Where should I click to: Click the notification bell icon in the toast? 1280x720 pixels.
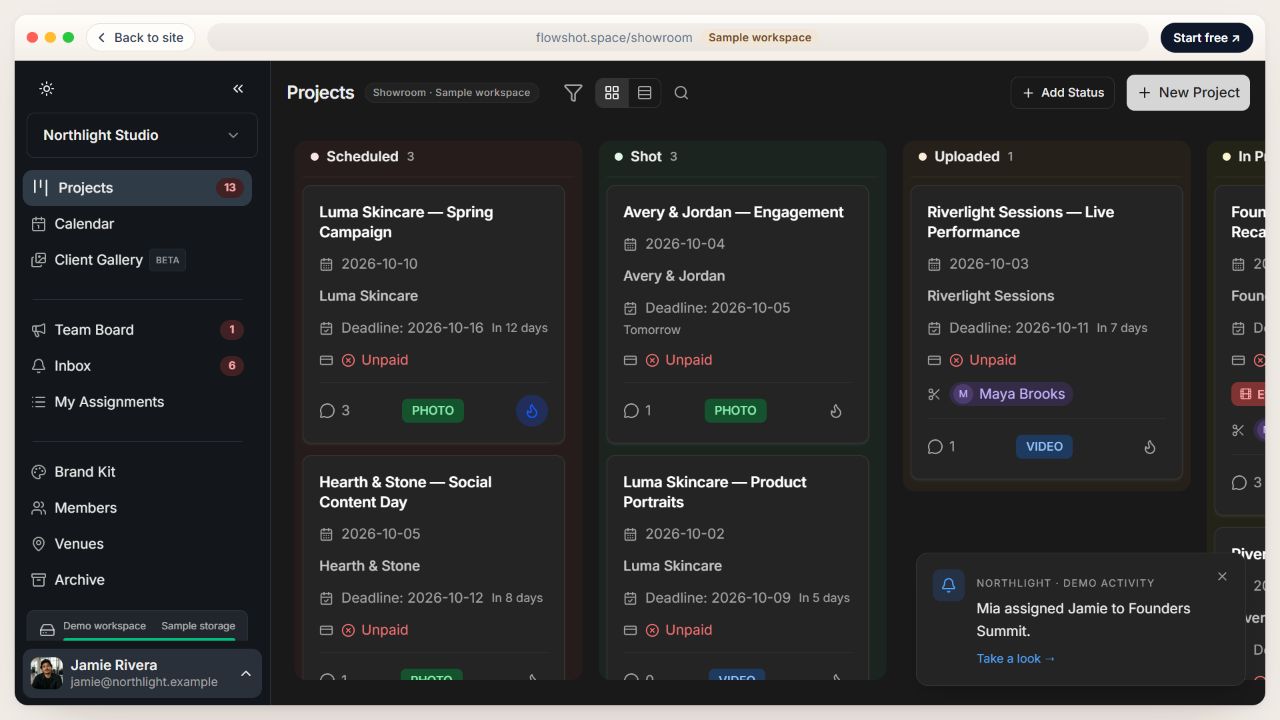coord(949,586)
